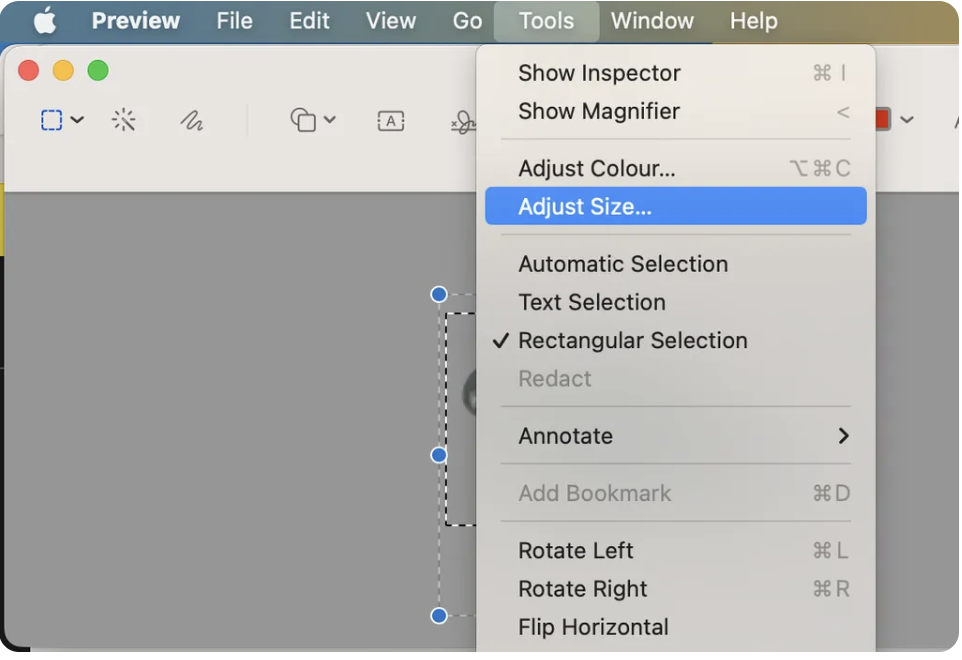Open the selection handle at bottom of selection
This screenshot has height=660, width=962.
438,616
